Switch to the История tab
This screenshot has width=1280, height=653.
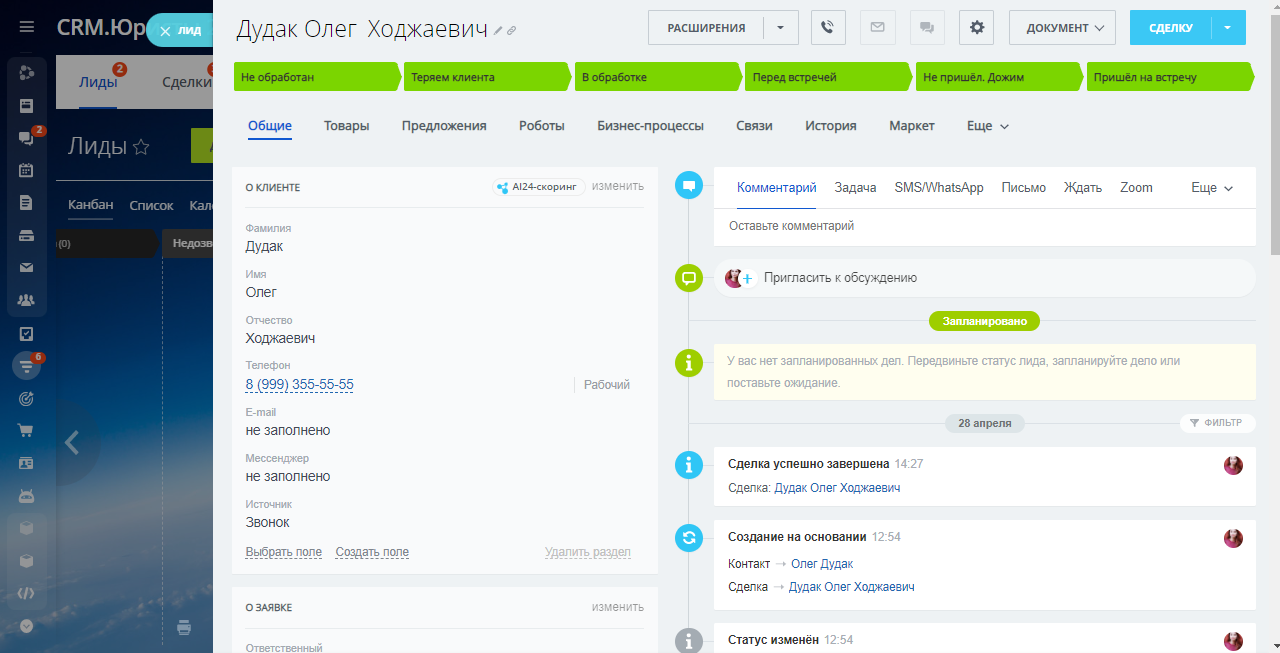pos(830,126)
